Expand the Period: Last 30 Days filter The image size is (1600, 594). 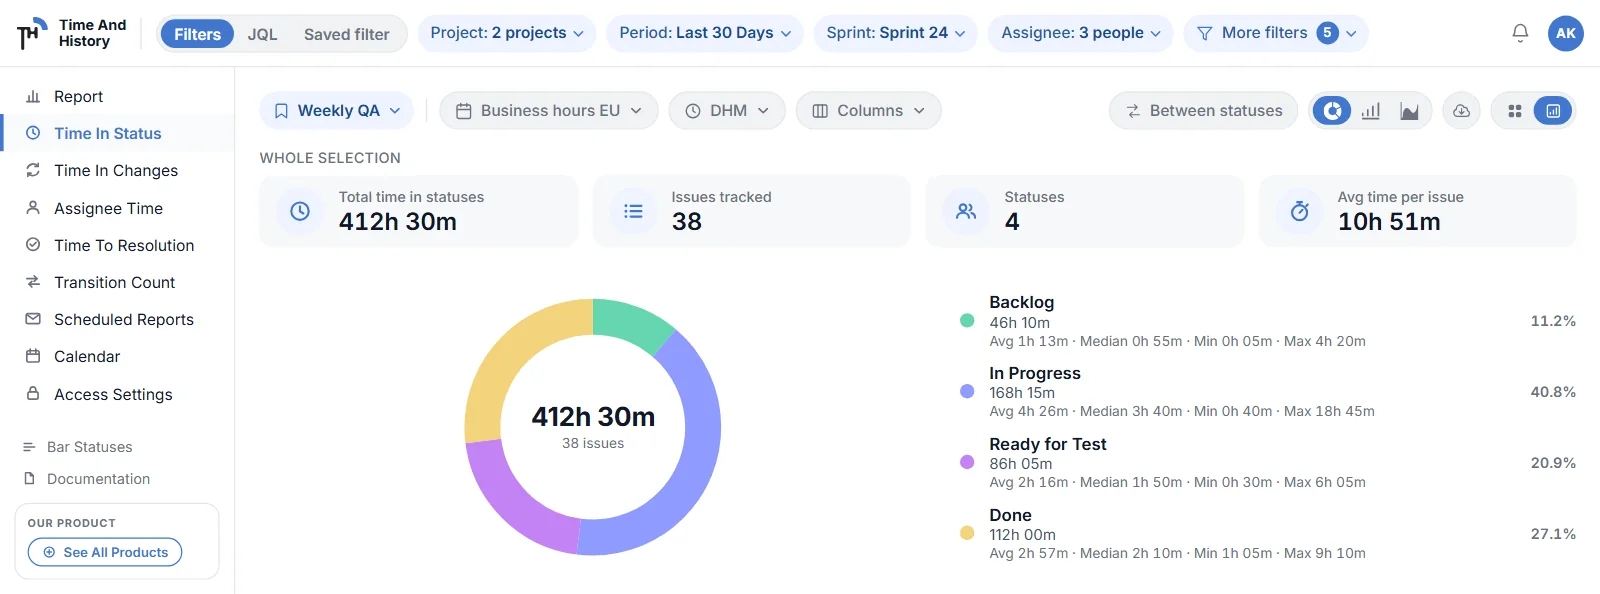[x=705, y=33]
